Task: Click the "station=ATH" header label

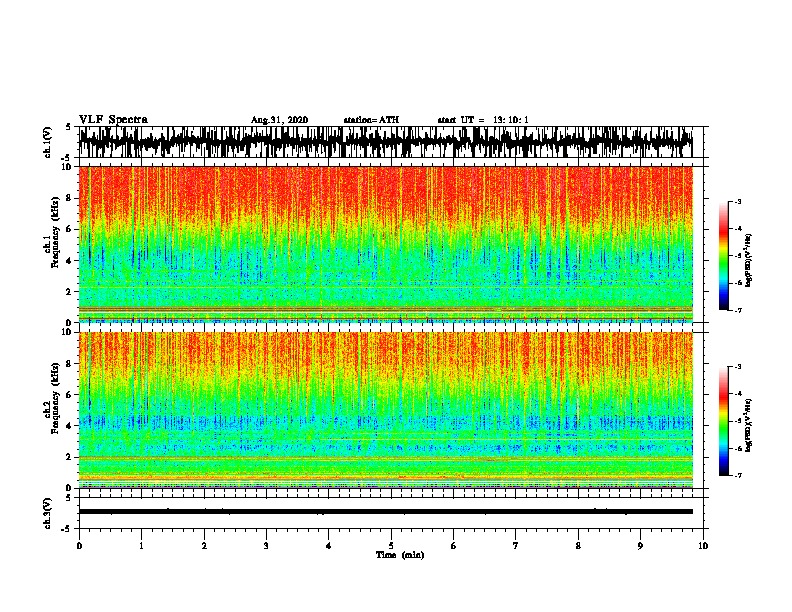Action: (371, 120)
